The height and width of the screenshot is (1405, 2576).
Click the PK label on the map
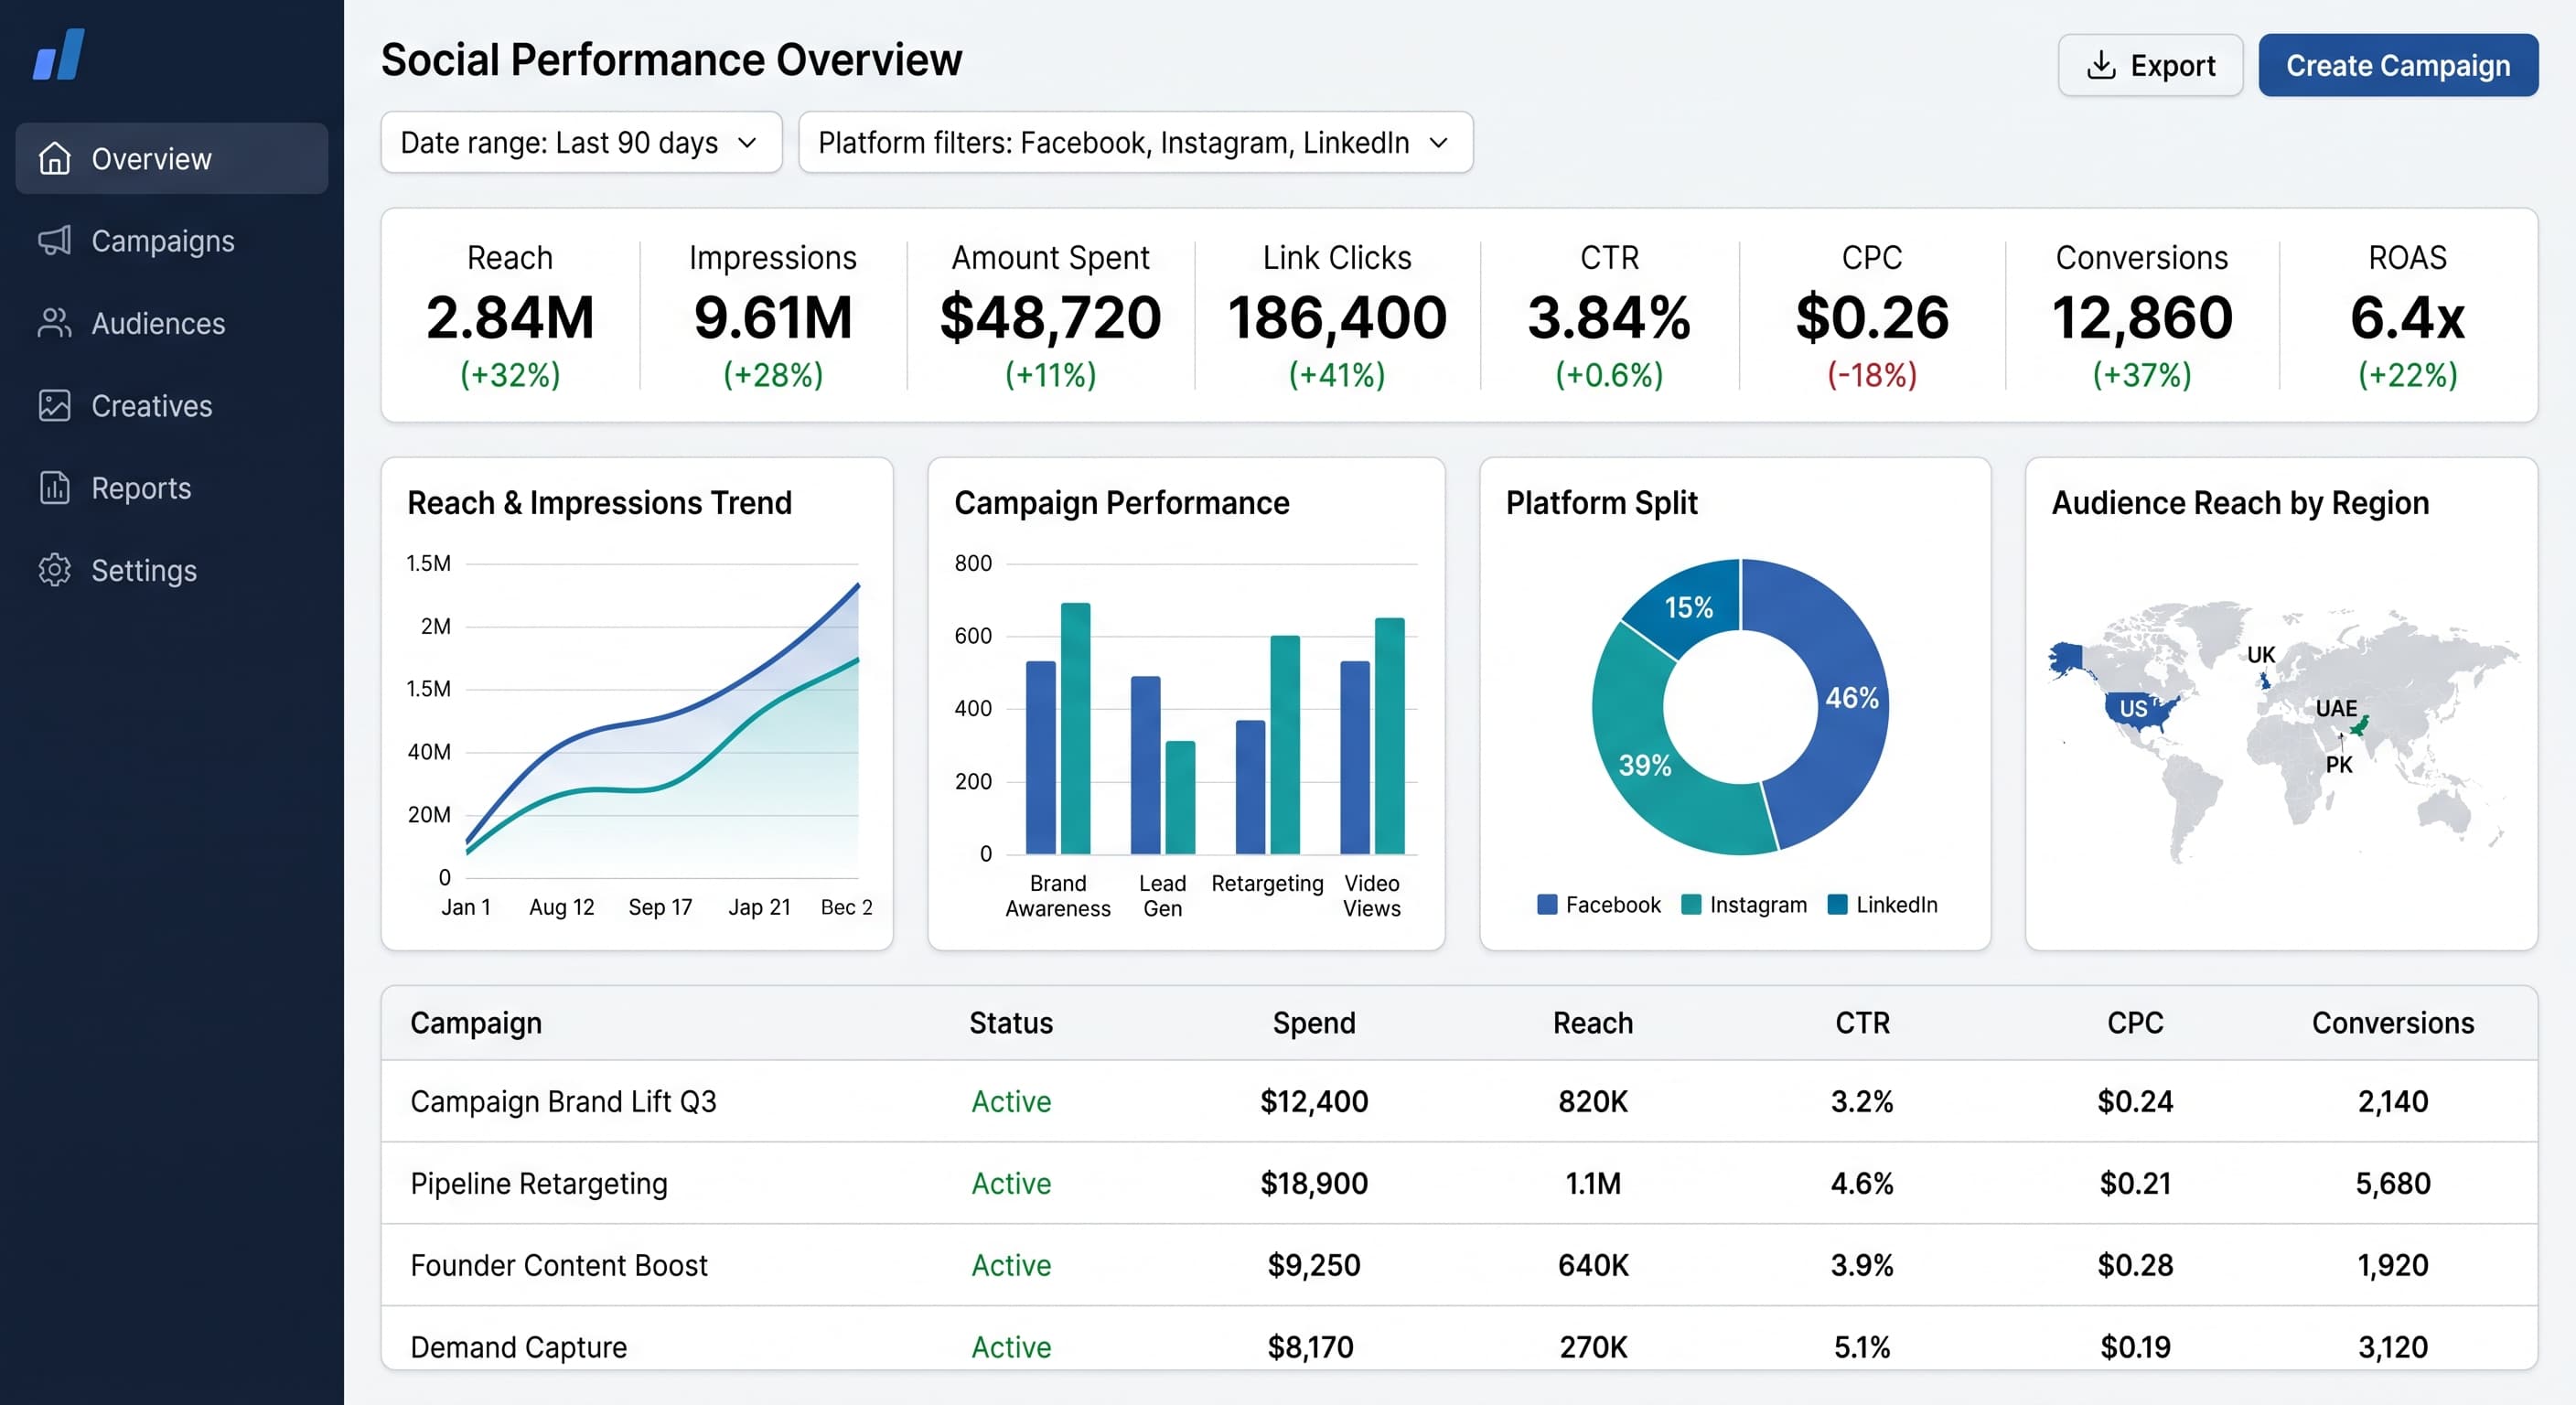pyautogui.click(x=2339, y=764)
